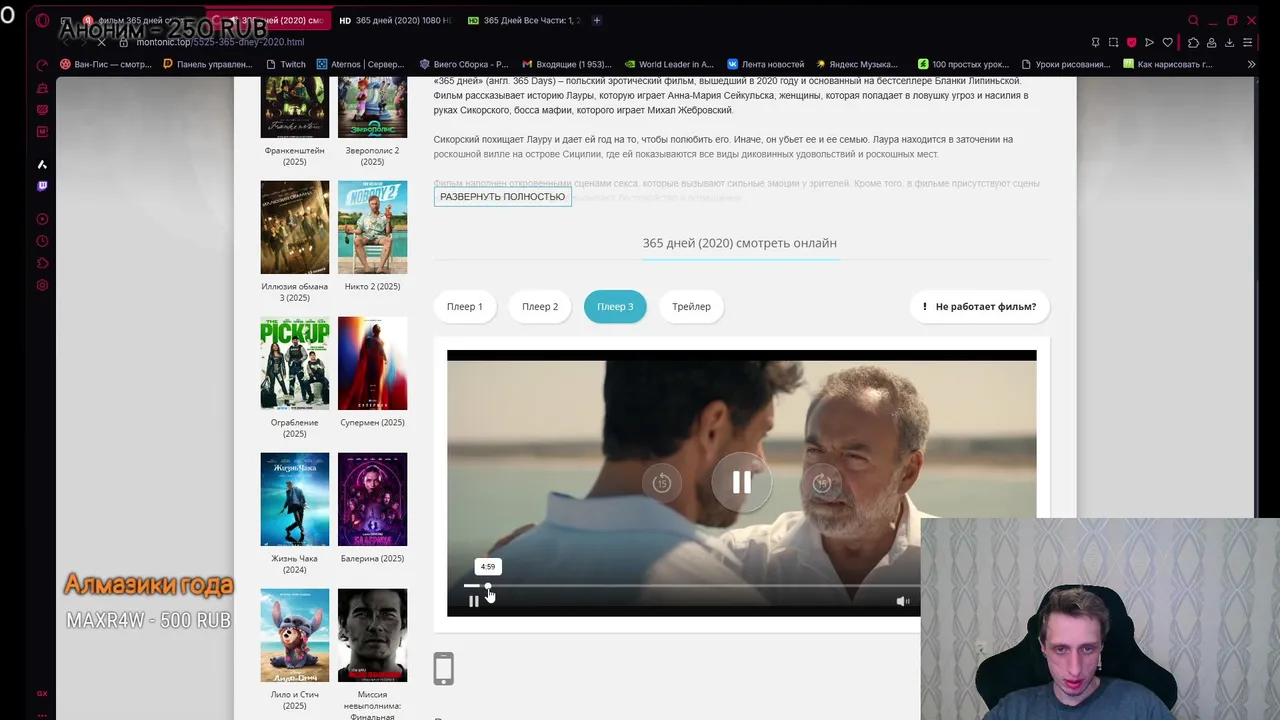The width and height of the screenshot is (1280, 720).
Task: Take a snapshot with the capture icon
Action: (x=1113, y=42)
